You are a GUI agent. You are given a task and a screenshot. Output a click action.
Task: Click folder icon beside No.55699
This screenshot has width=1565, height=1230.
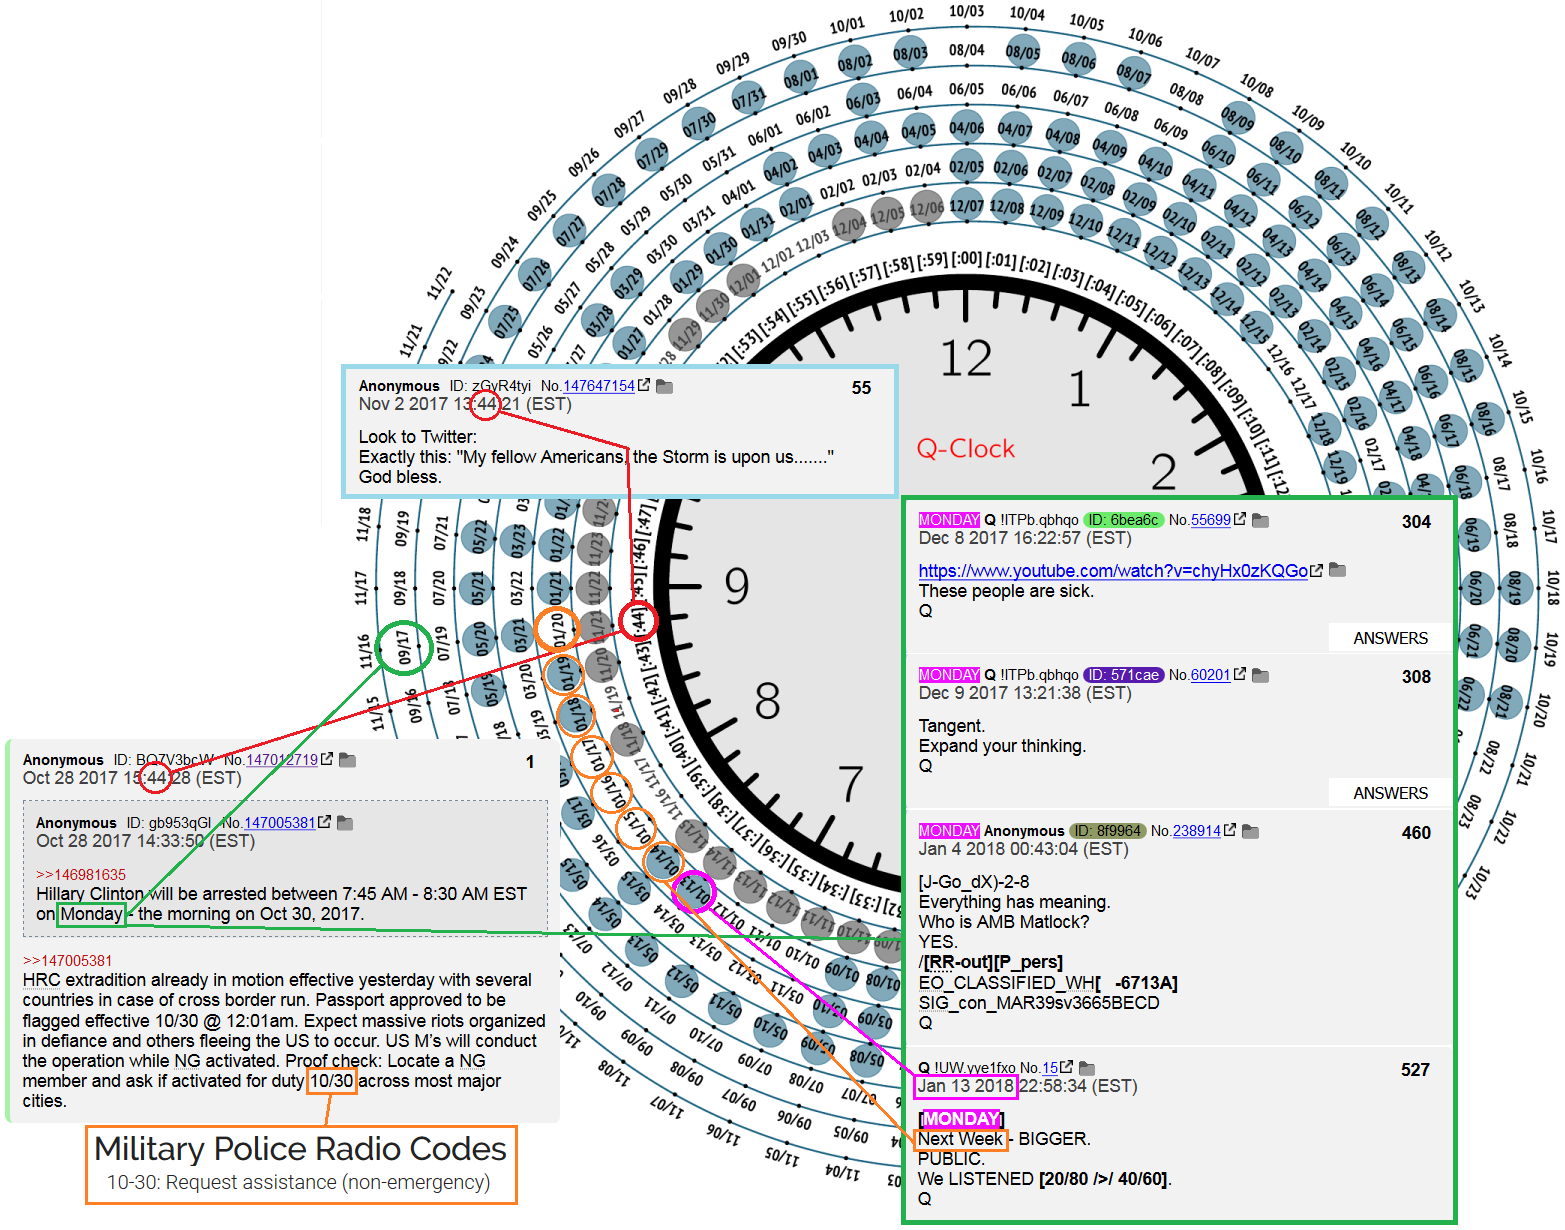[x=1260, y=520]
